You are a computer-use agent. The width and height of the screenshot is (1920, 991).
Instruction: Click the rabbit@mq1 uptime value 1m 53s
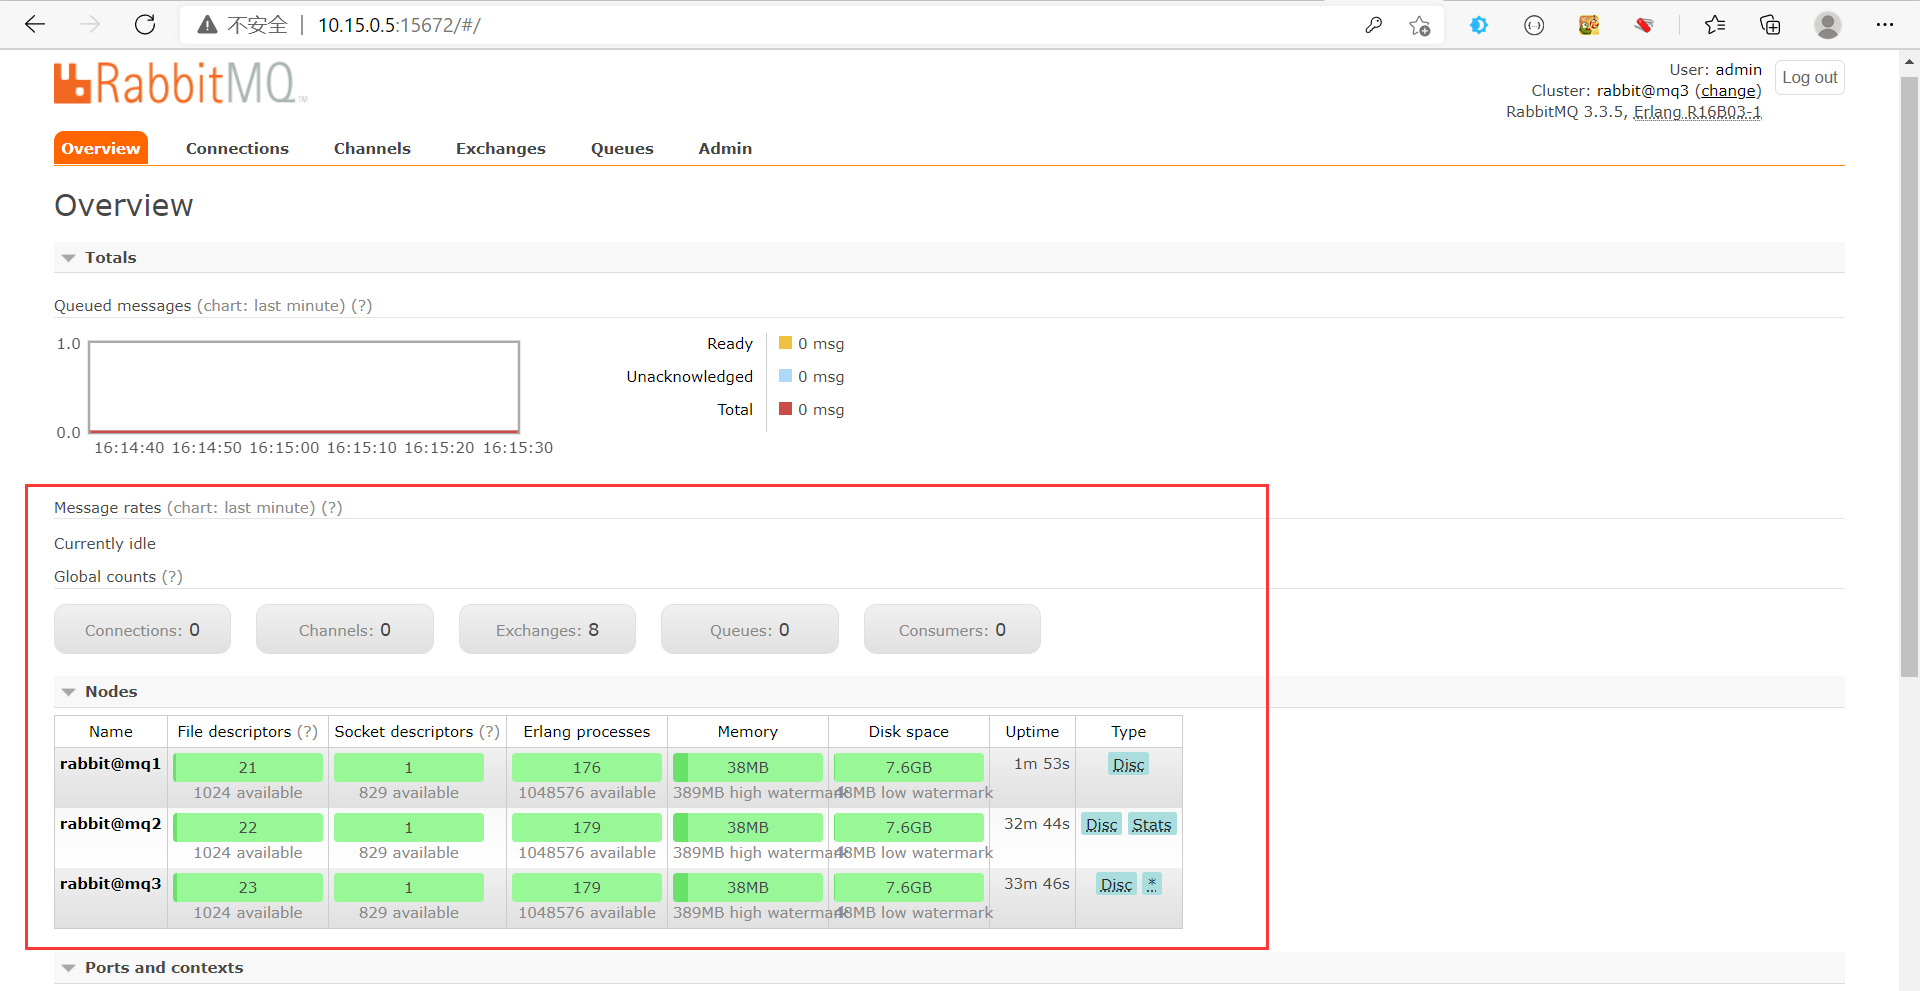coord(1041,764)
